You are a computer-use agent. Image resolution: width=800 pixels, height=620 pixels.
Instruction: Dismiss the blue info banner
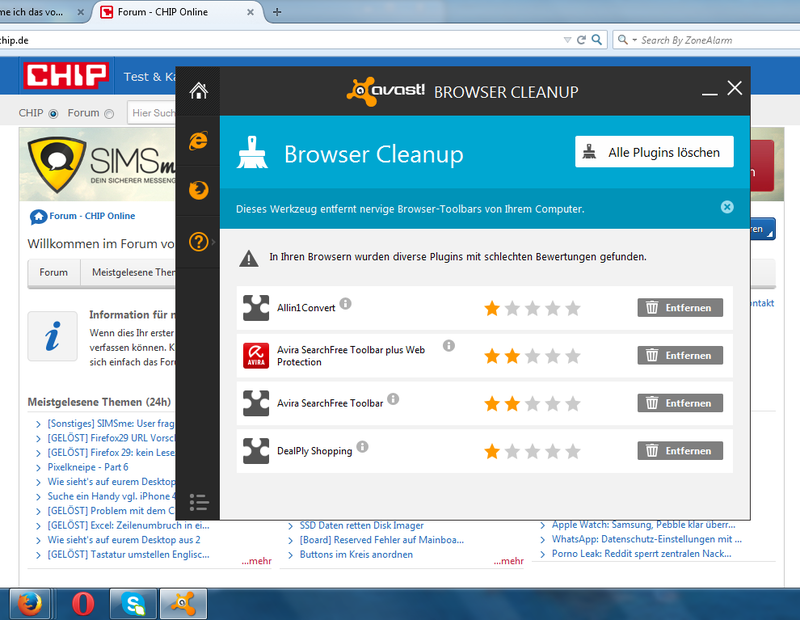pyautogui.click(x=727, y=207)
